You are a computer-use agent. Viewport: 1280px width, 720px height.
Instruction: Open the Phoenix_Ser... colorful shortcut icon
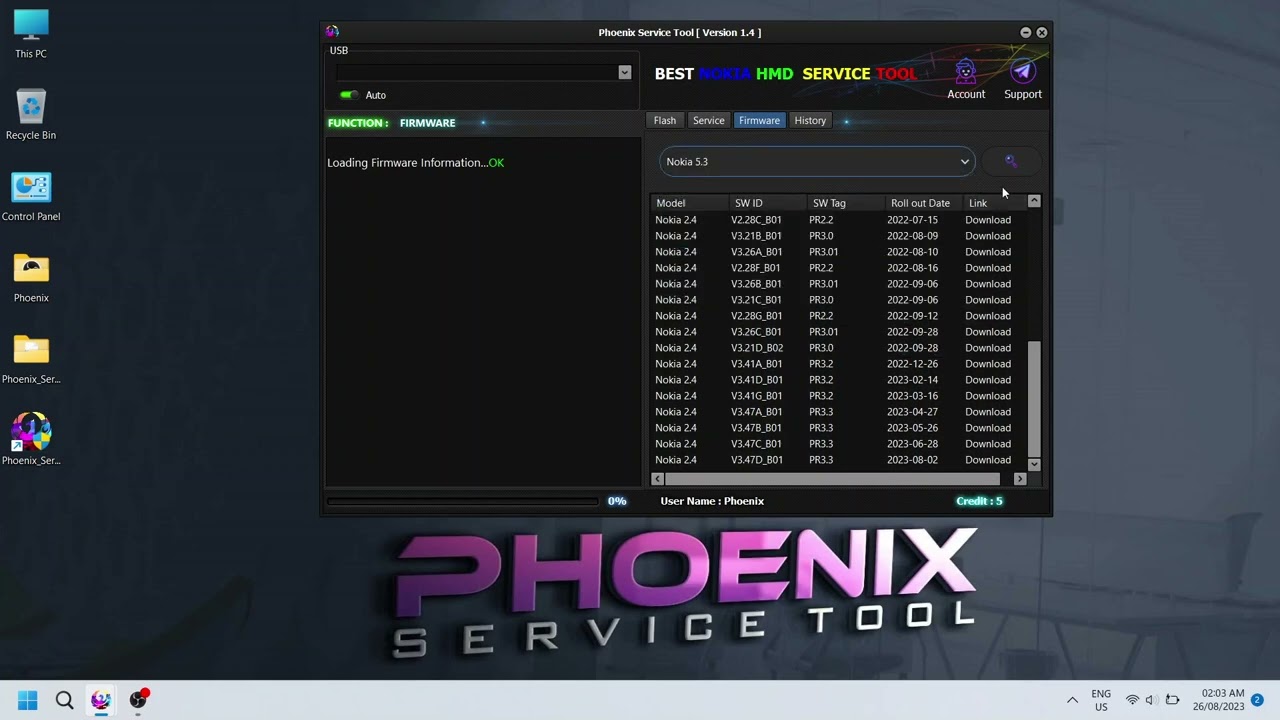[31, 439]
